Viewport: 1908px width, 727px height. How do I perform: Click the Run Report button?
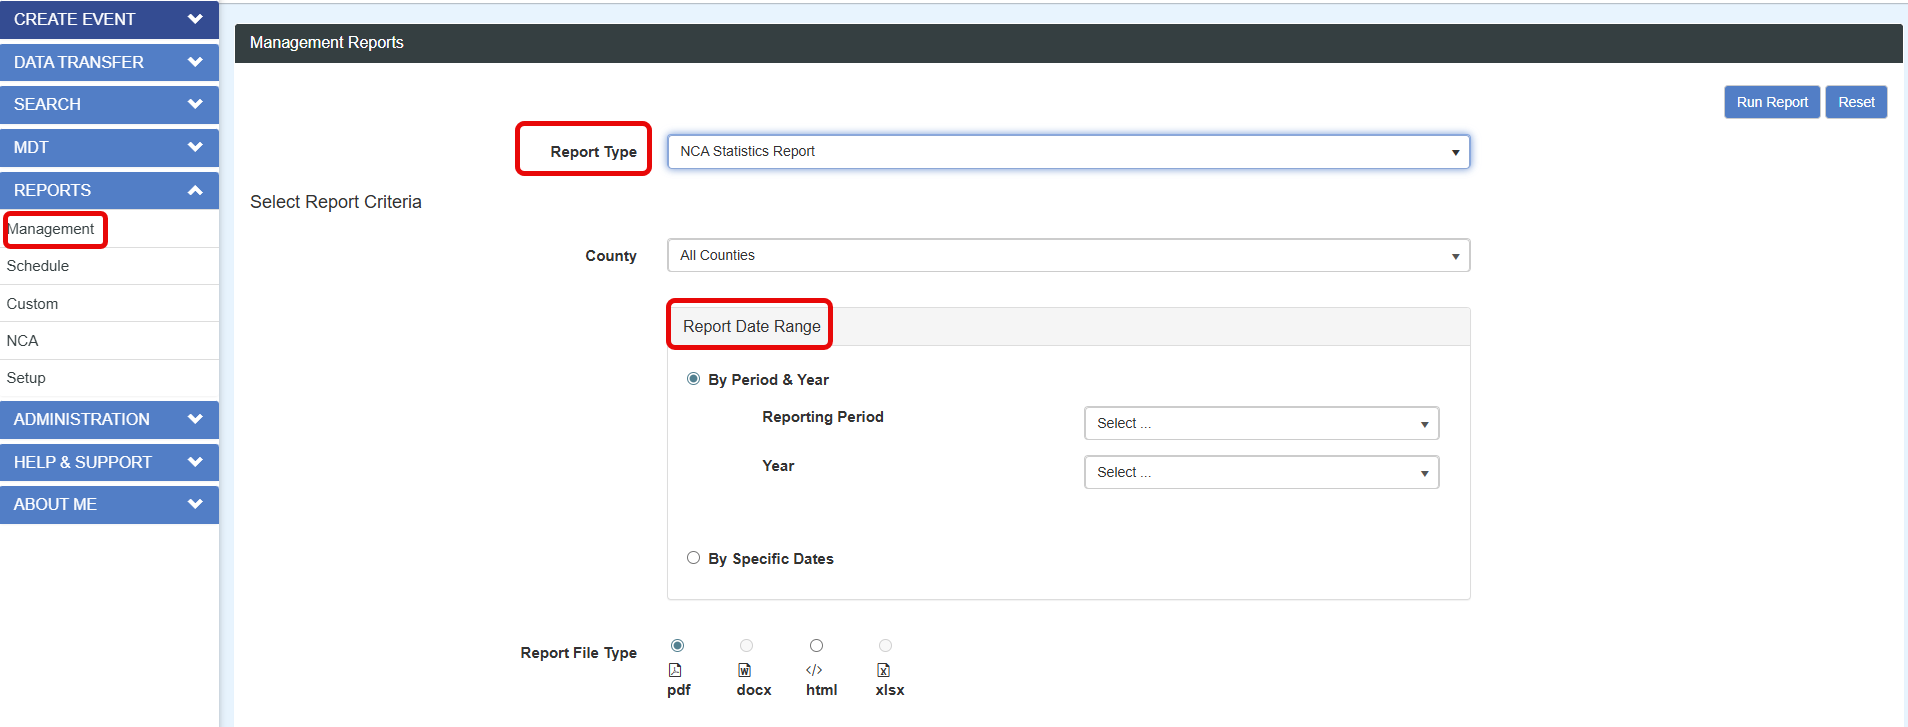[1772, 102]
